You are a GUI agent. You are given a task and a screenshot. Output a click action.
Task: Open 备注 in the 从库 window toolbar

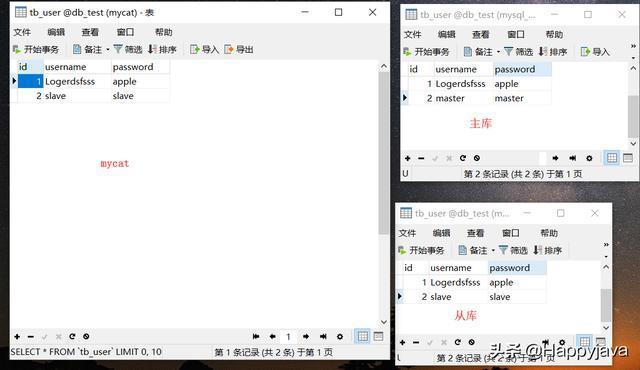point(473,250)
